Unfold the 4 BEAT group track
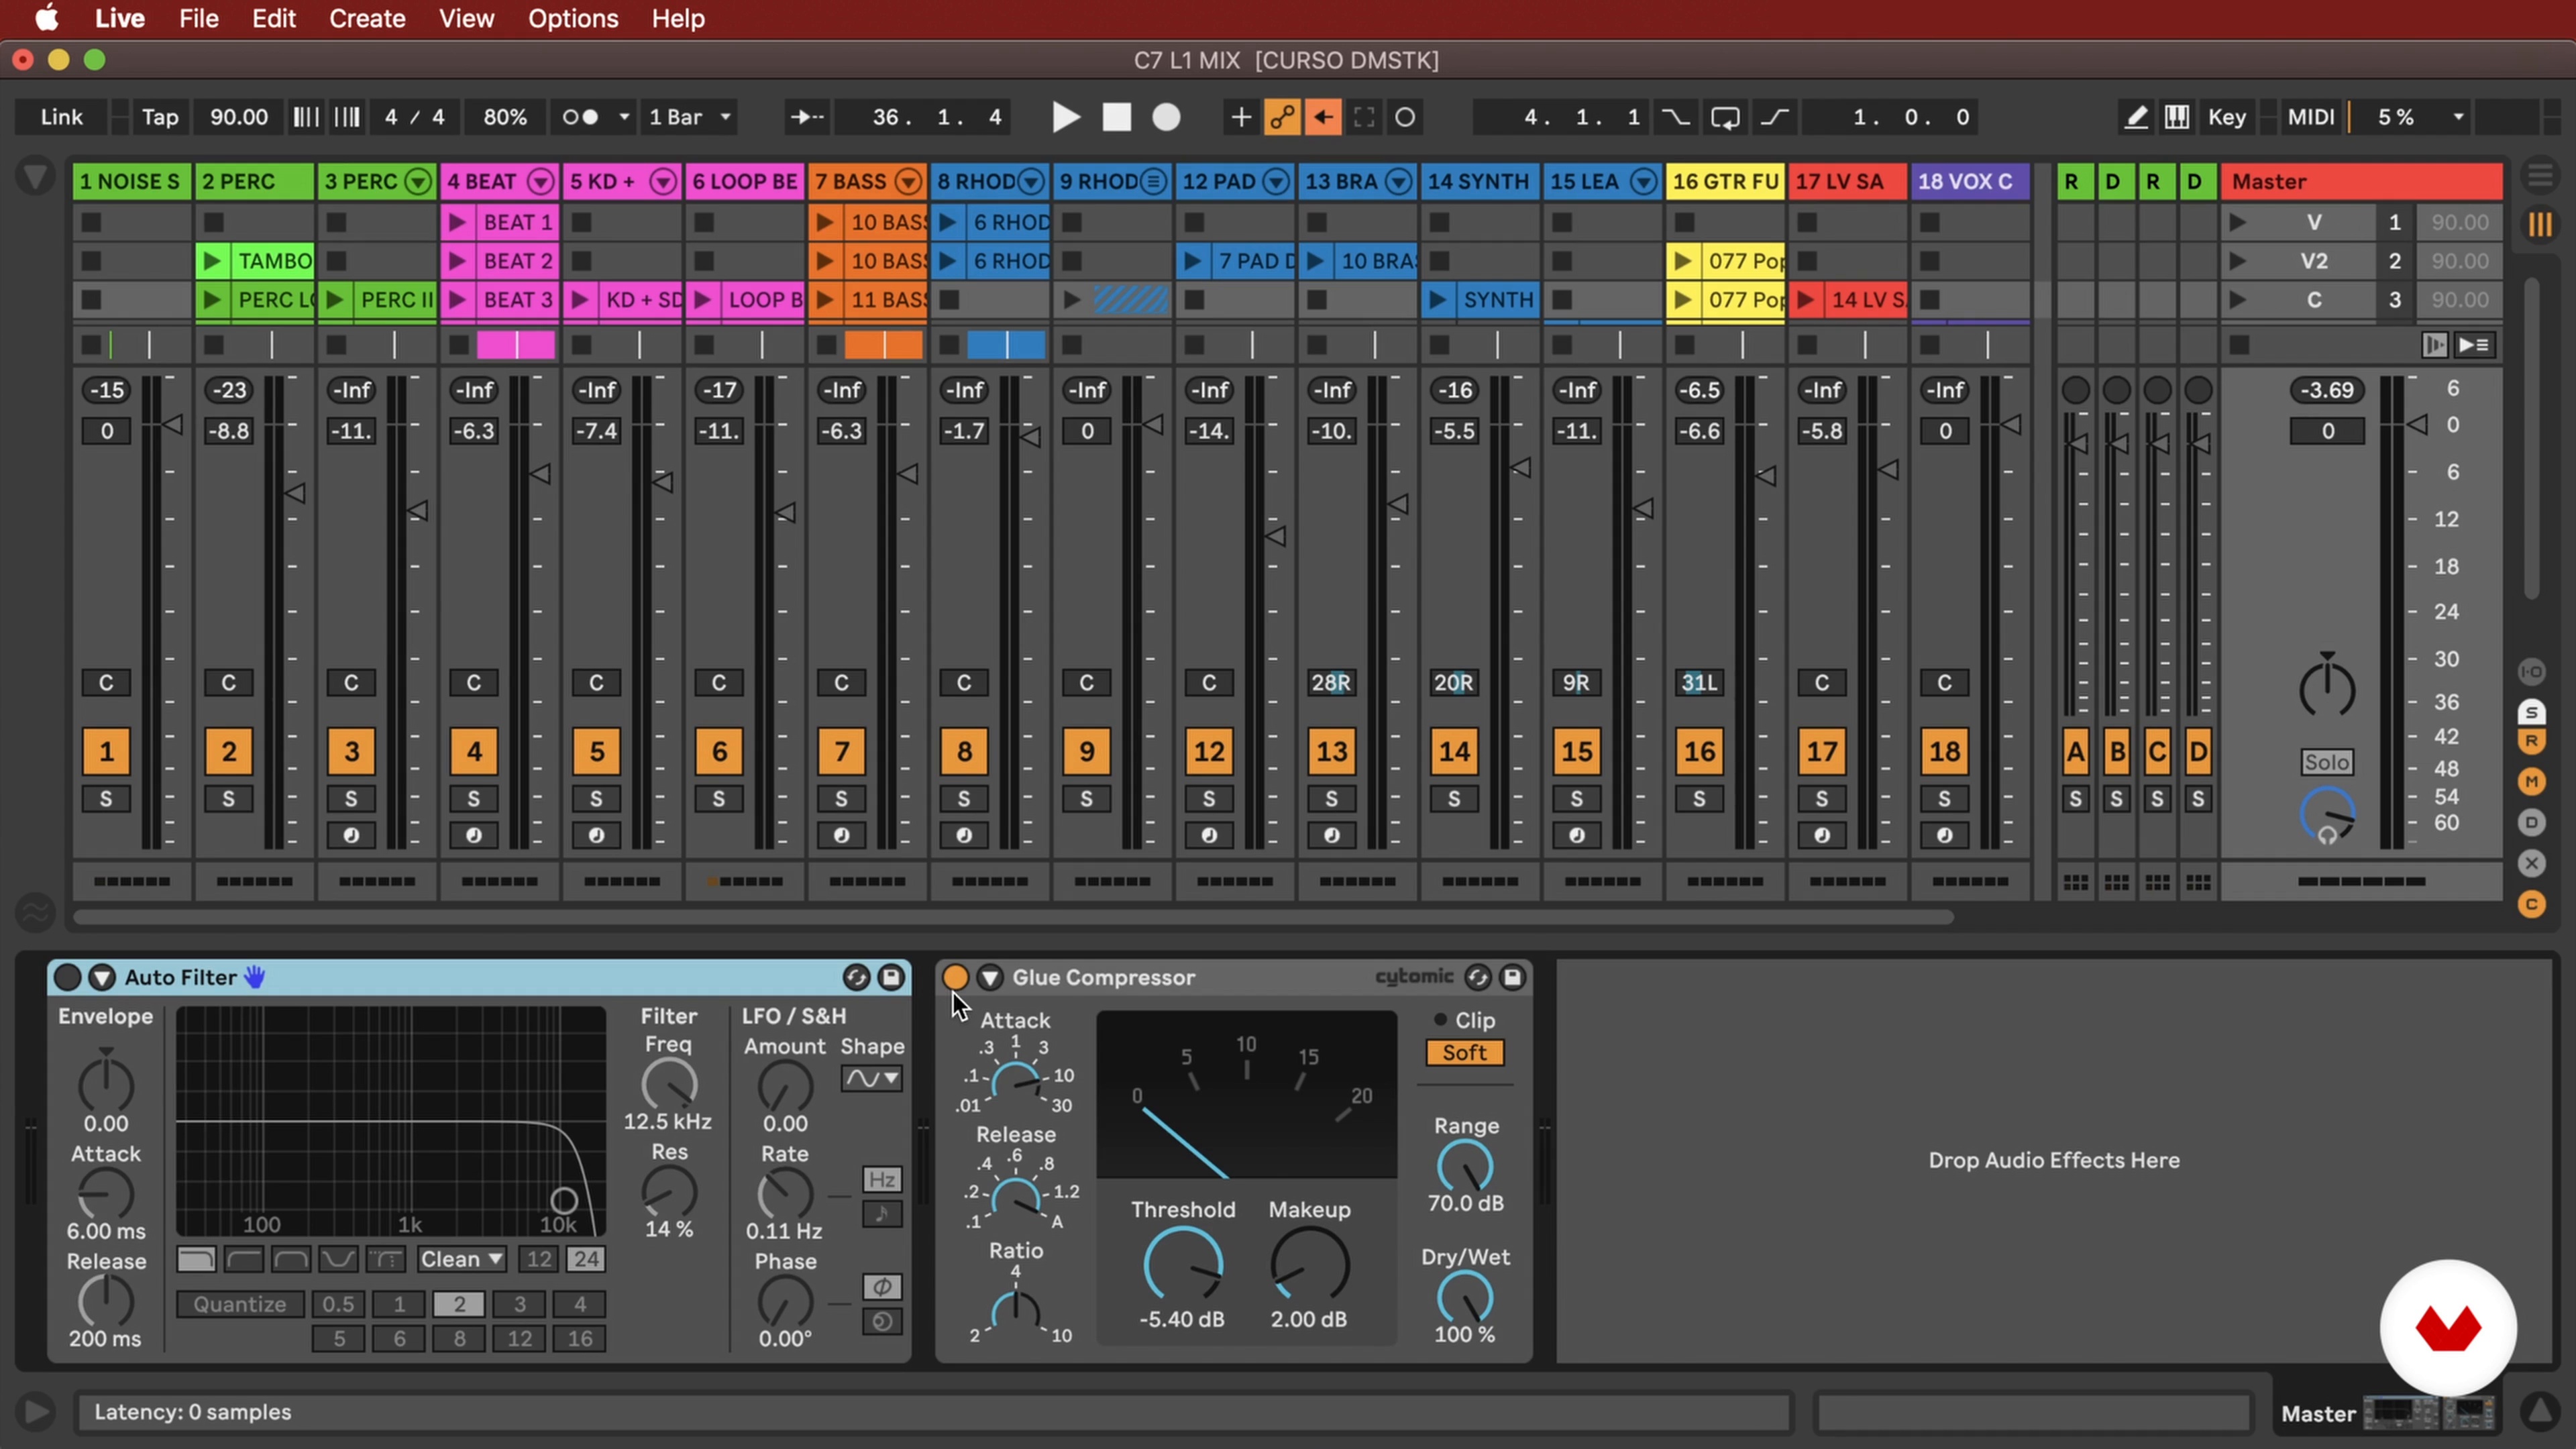 coord(541,182)
